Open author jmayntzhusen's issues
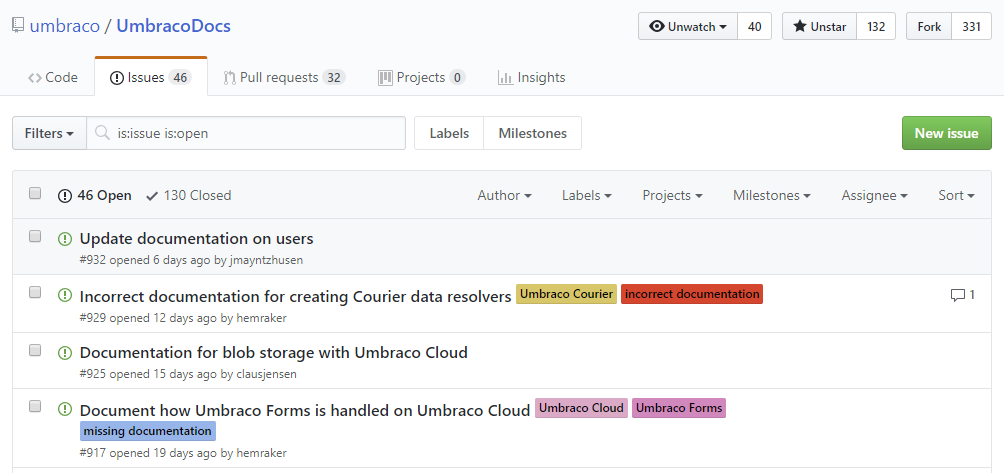Image resolution: width=1004 pixels, height=473 pixels. click(x=266, y=260)
